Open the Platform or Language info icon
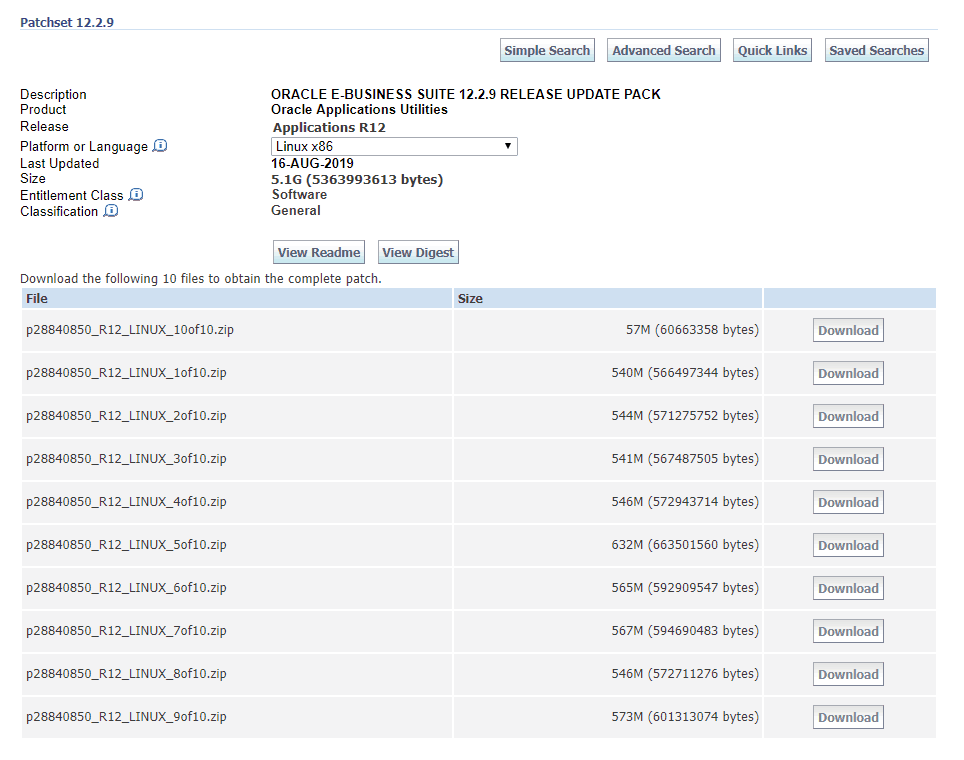Viewport: 964px width, 760px height. pyautogui.click(x=160, y=146)
